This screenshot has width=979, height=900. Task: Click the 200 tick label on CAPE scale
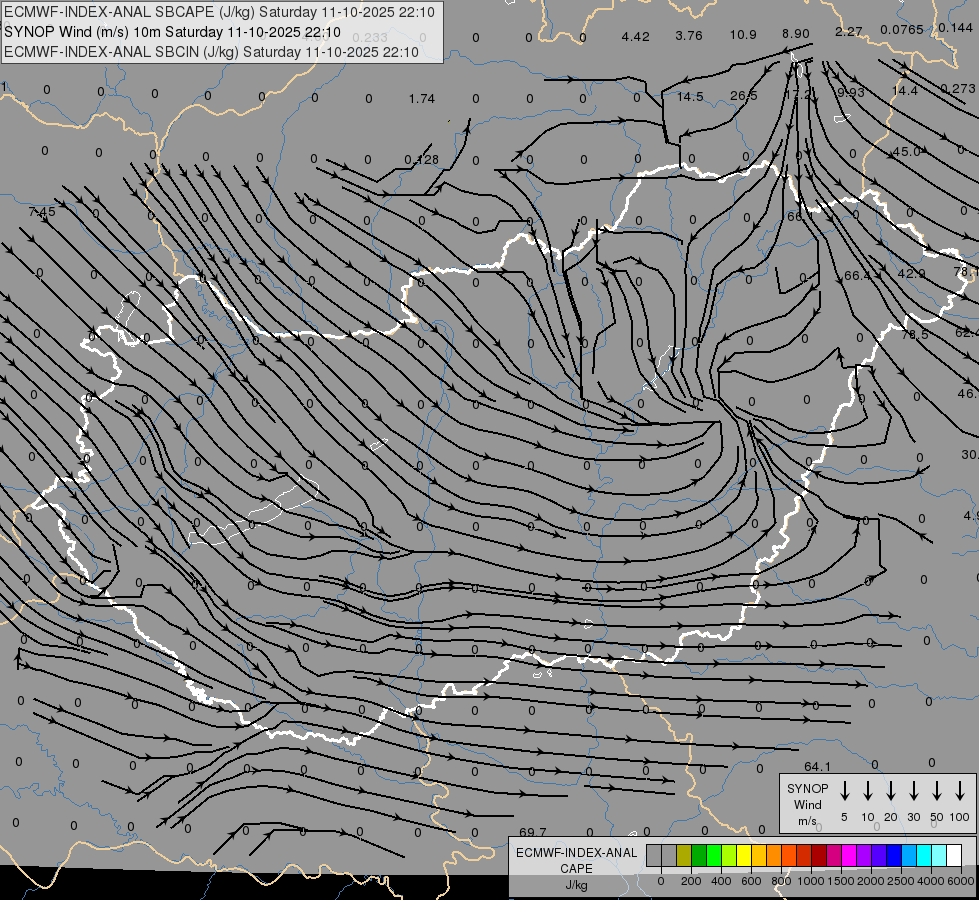pos(691,881)
